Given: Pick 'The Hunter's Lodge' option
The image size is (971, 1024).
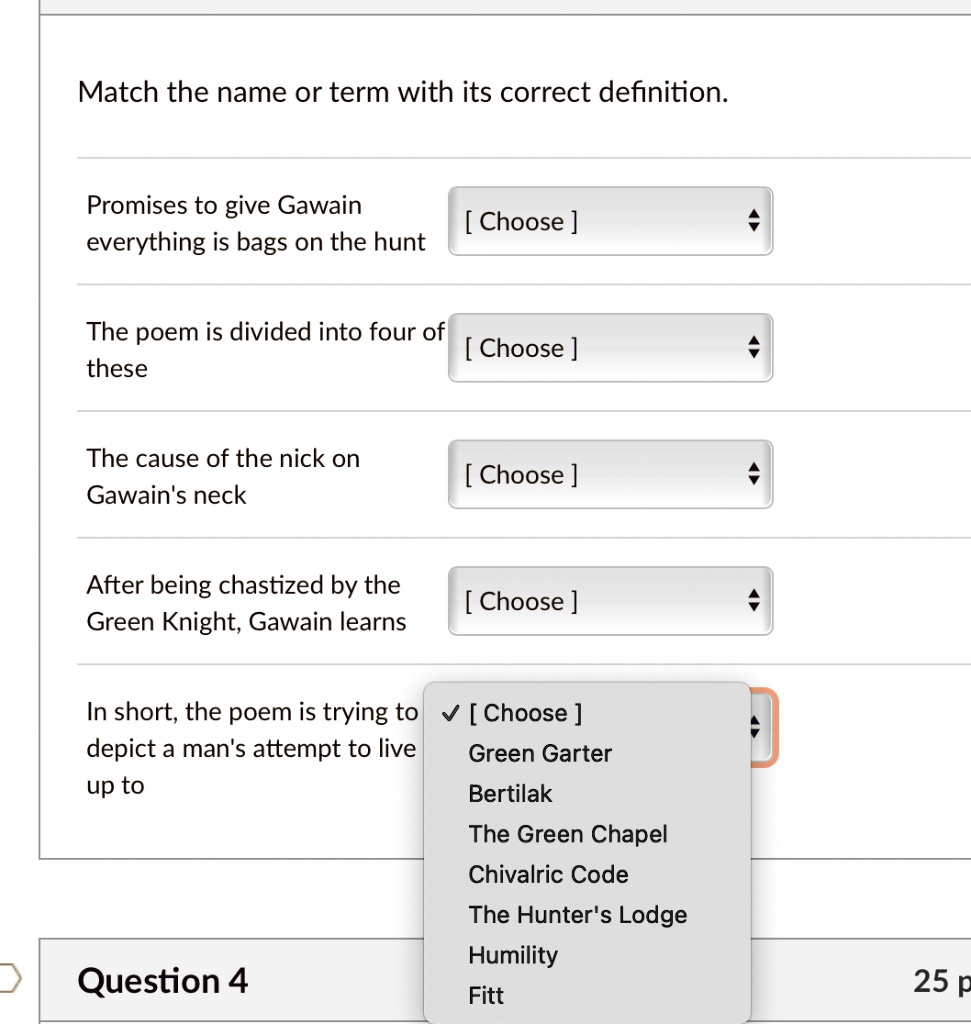Looking at the screenshot, I should pyautogui.click(x=577, y=914).
